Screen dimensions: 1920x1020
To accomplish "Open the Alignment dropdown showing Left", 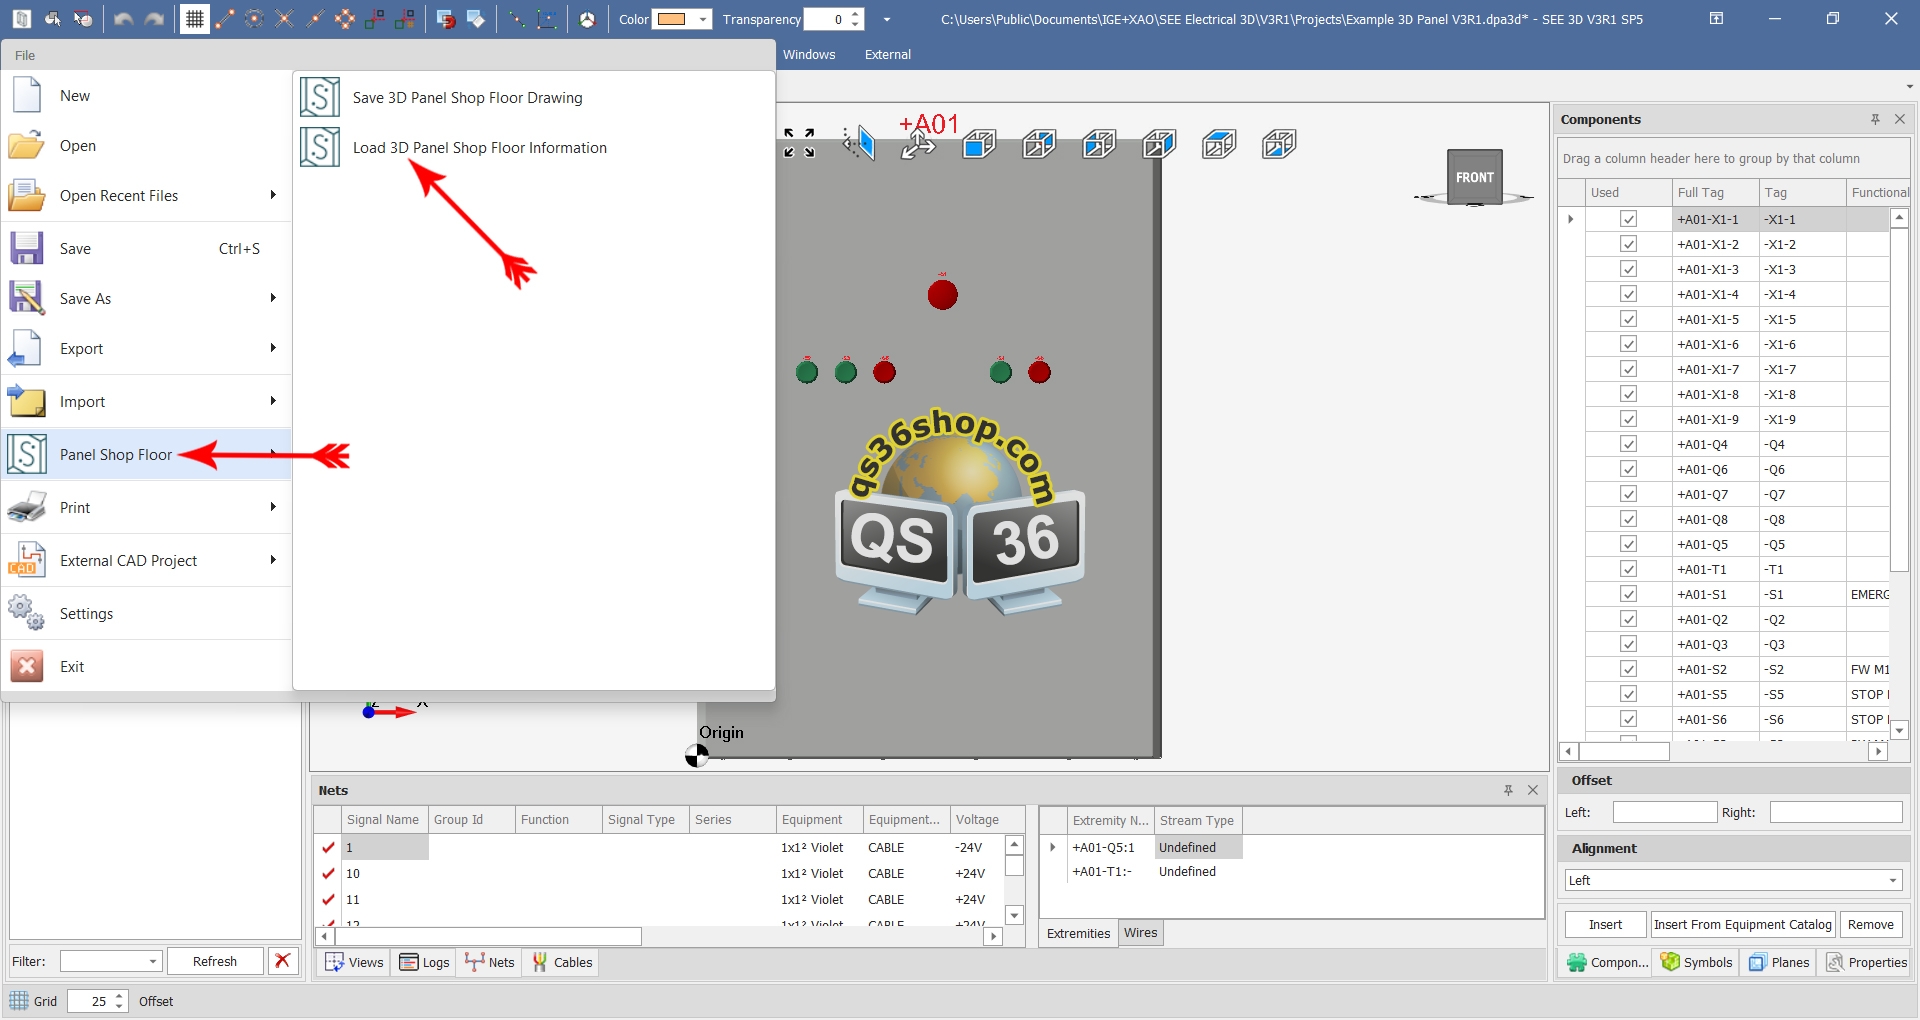I will [x=1892, y=880].
